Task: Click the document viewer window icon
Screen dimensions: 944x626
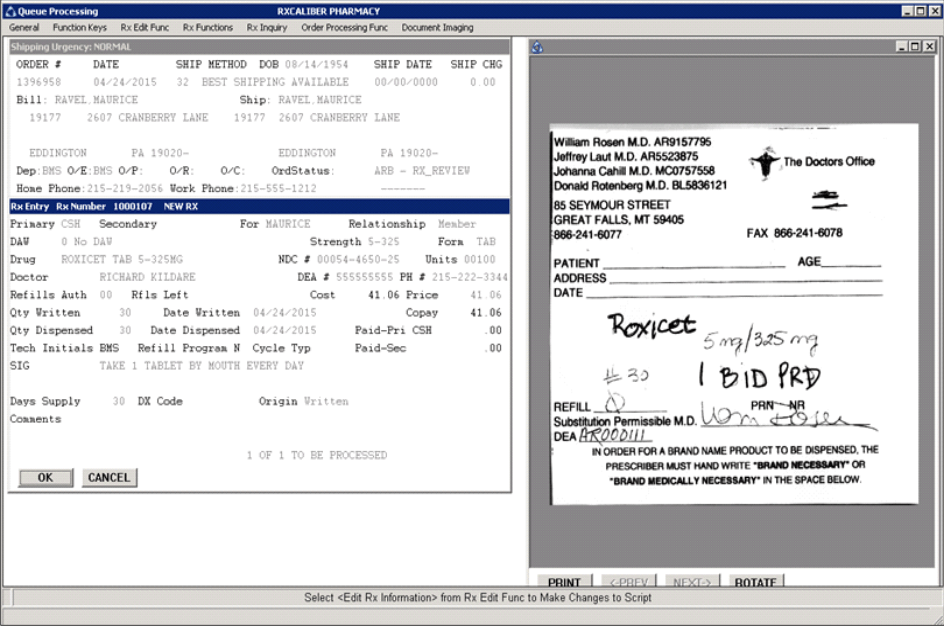Action: click(537, 47)
